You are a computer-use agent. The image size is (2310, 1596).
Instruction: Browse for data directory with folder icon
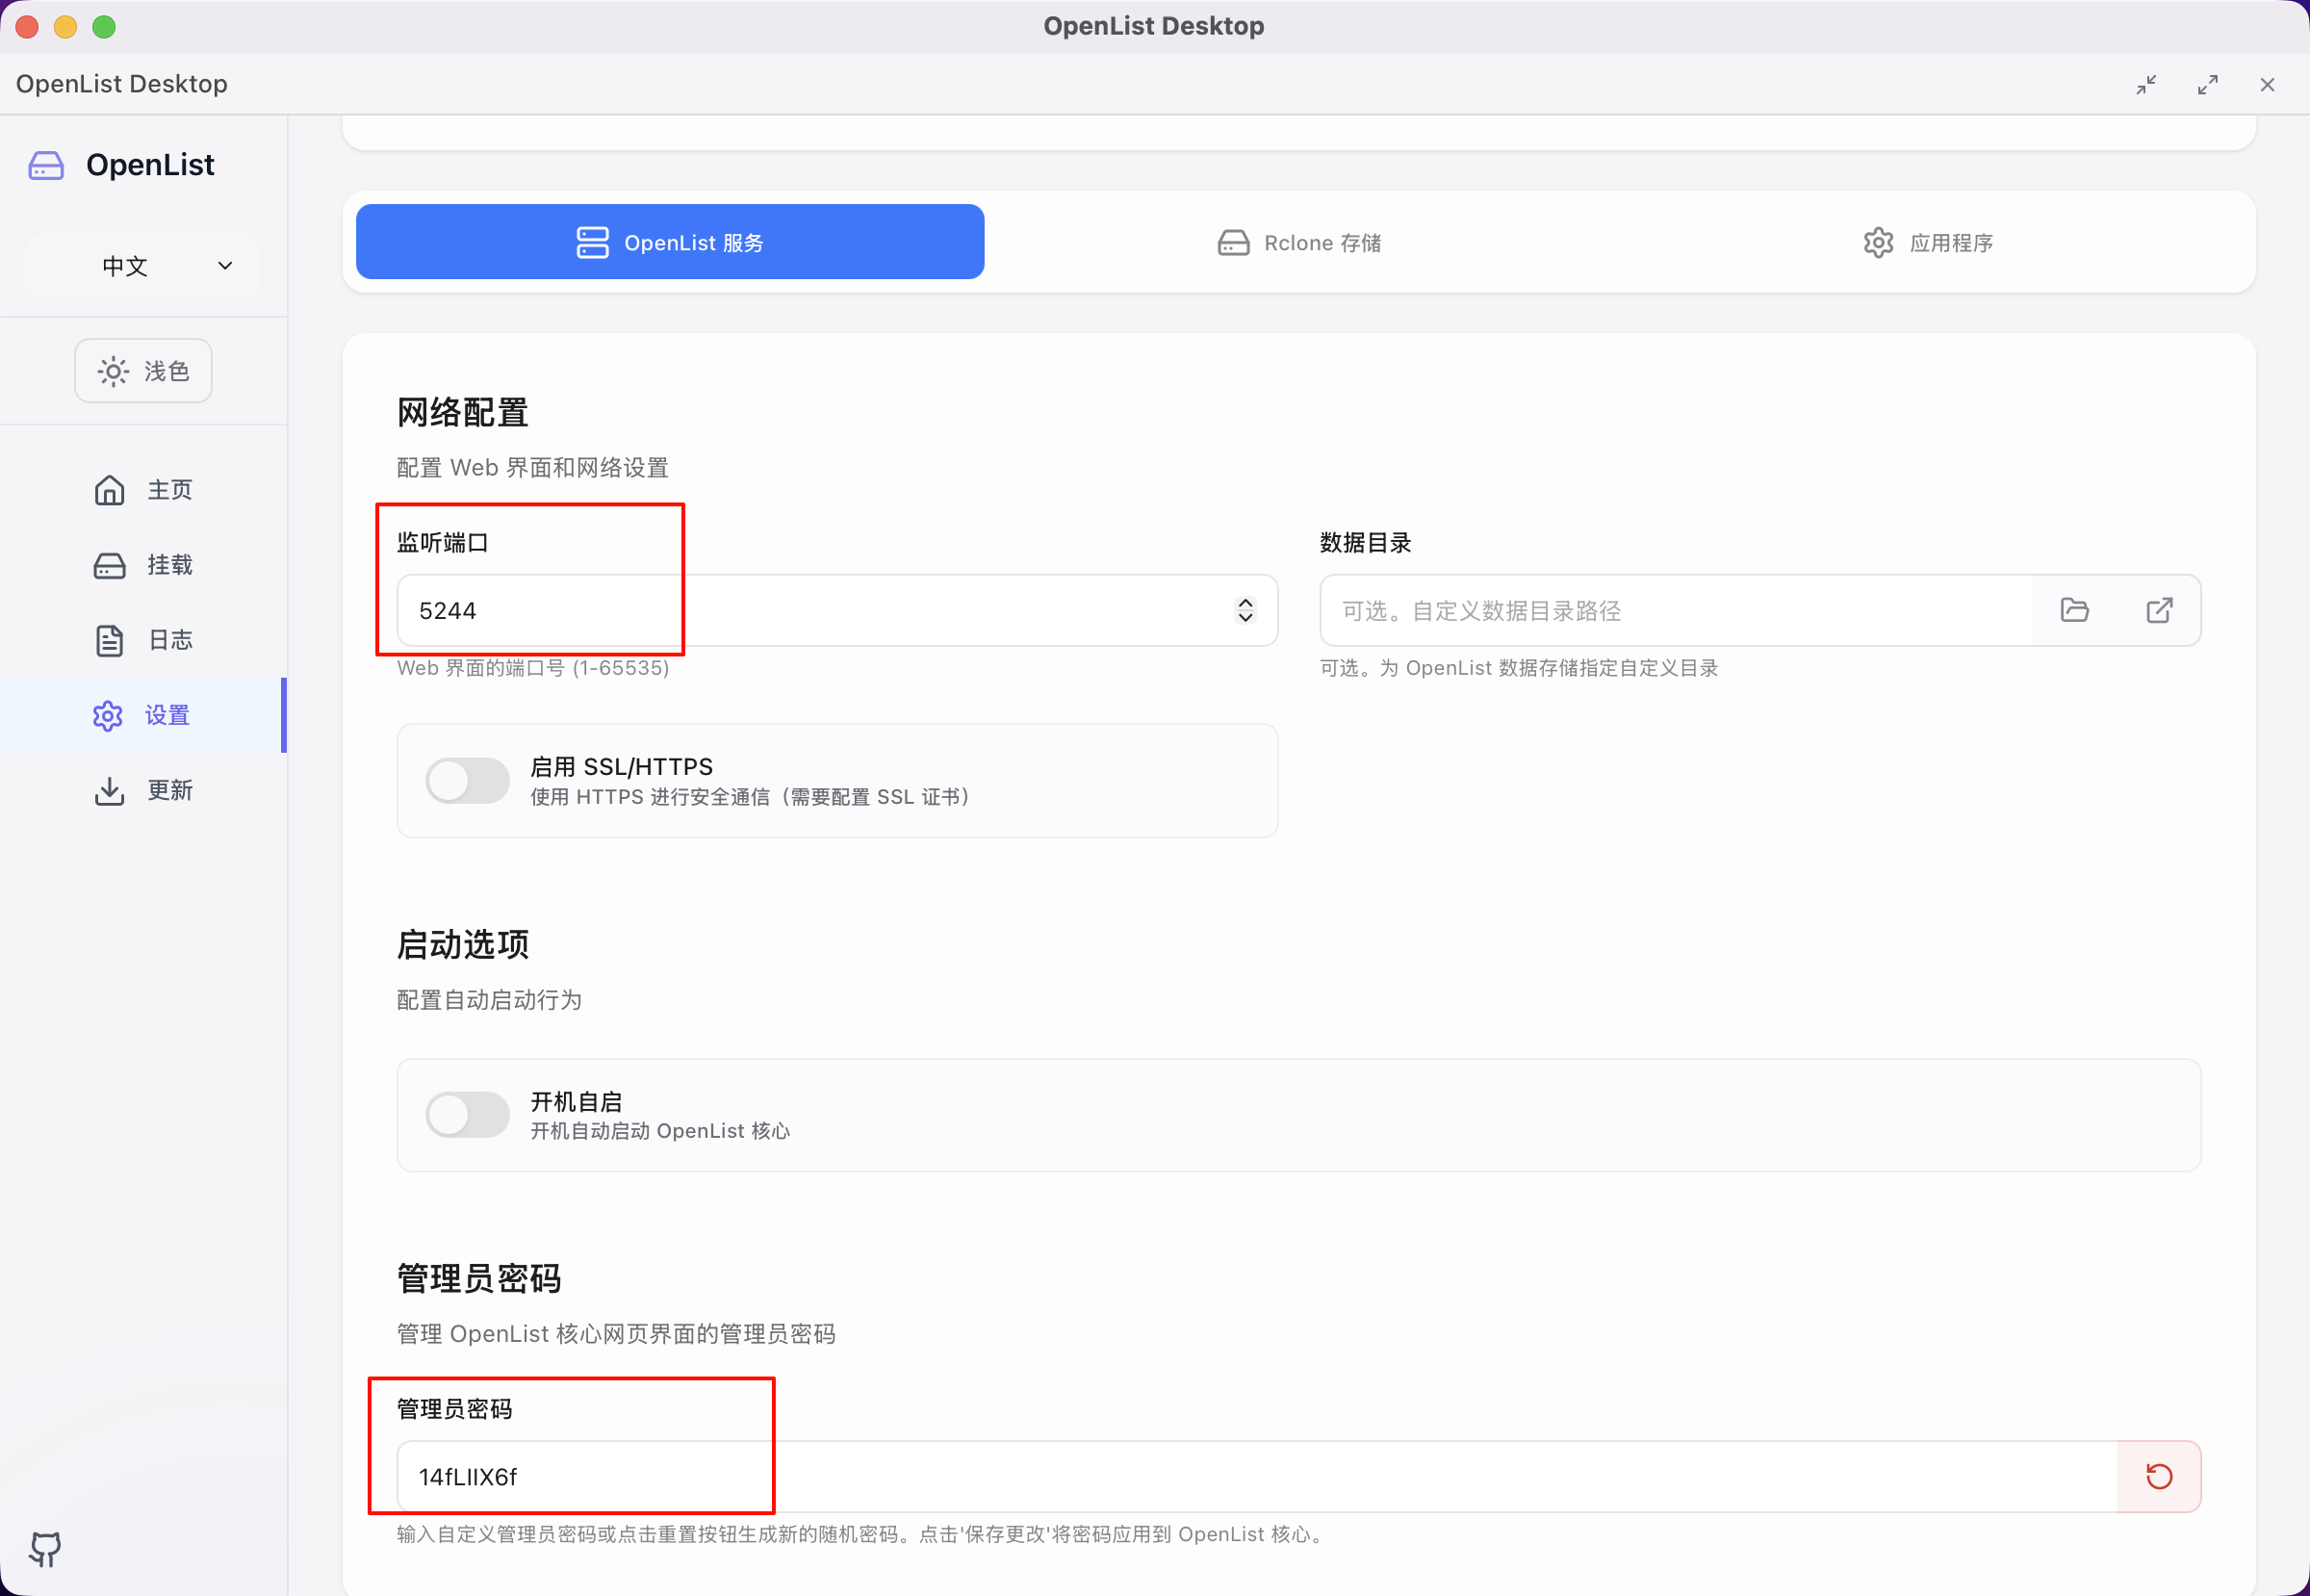pyautogui.click(x=2075, y=610)
